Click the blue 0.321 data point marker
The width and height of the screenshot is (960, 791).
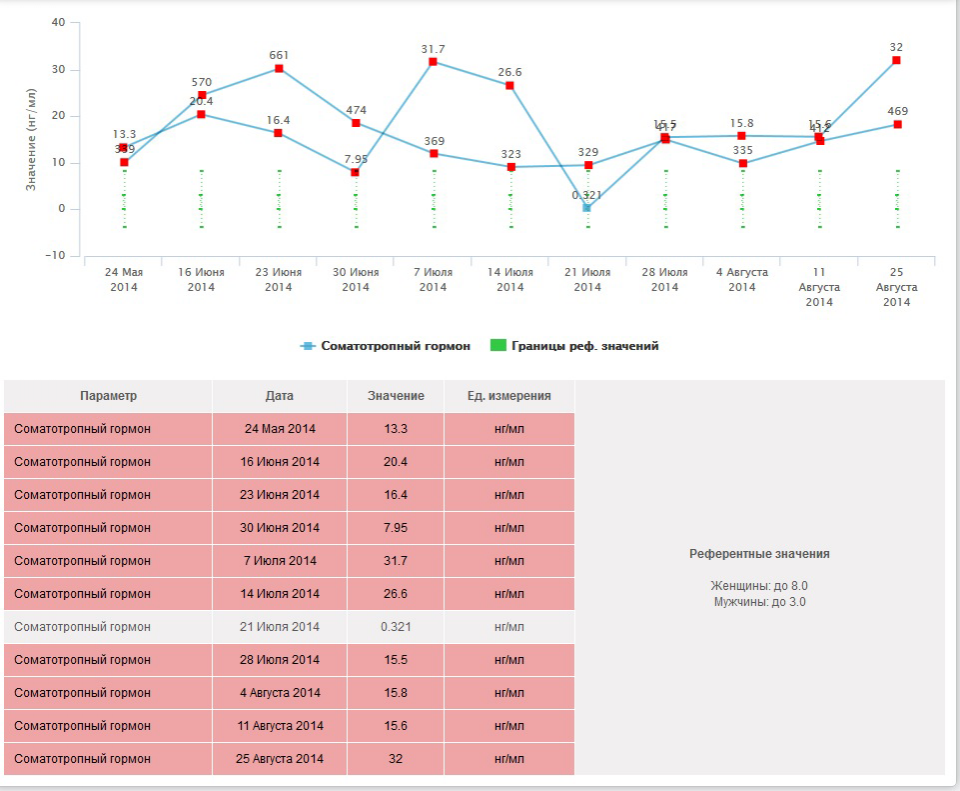click(587, 208)
